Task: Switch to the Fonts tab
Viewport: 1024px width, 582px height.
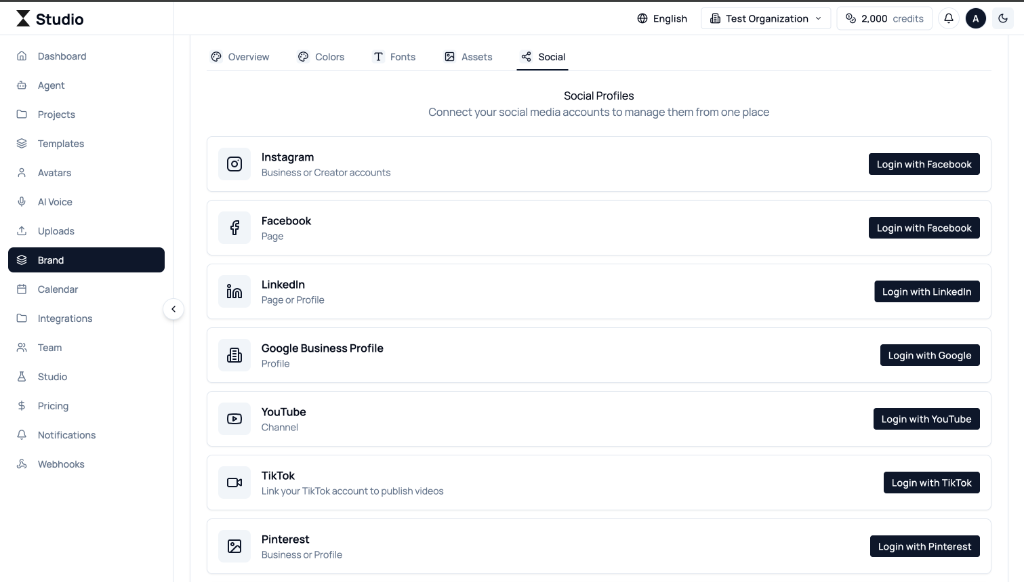Action: tap(394, 57)
